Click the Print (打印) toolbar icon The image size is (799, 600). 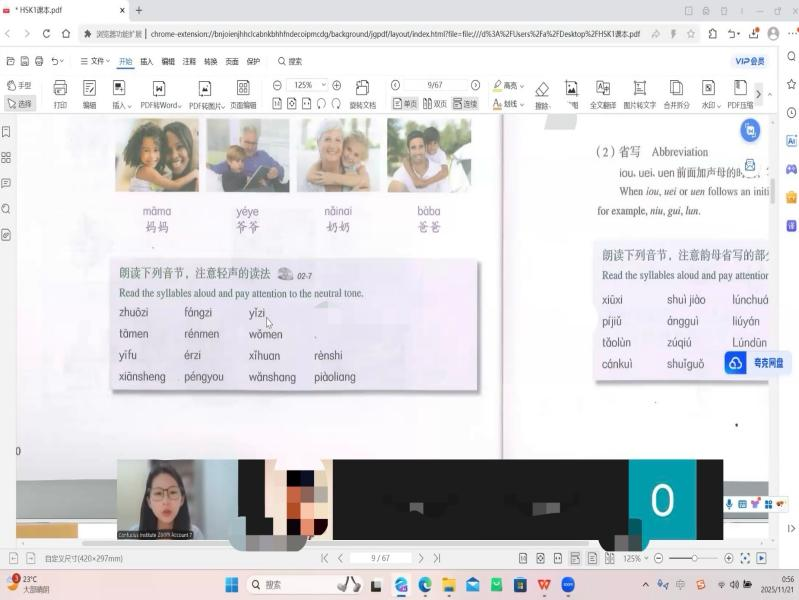pos(60,94)
